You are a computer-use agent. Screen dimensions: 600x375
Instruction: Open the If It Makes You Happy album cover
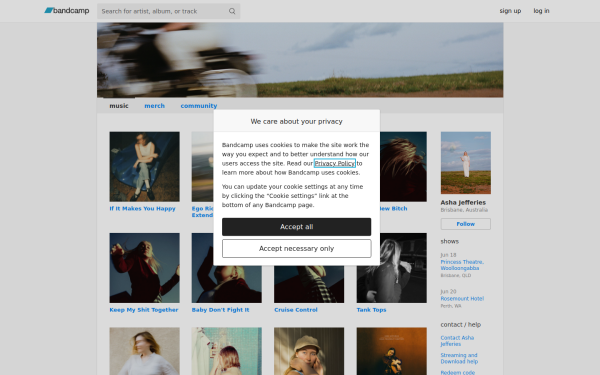(x=144, y=166)
